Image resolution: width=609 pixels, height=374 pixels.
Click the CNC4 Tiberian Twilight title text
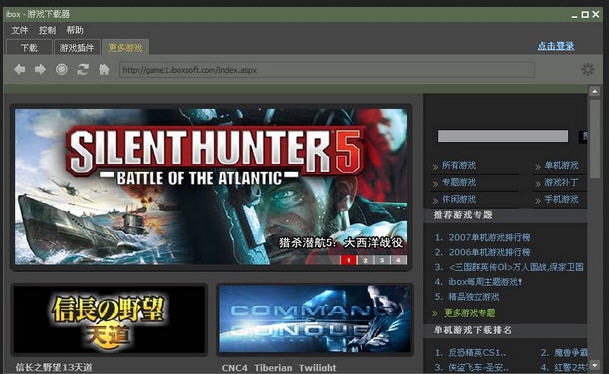click(279, 367)
